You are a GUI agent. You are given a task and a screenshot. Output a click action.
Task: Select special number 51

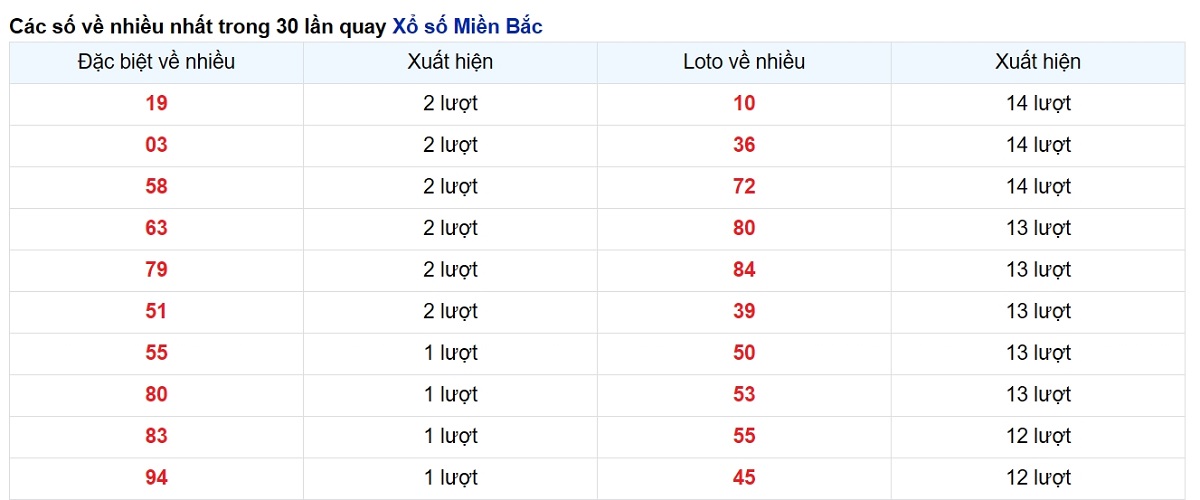[156, 312]
